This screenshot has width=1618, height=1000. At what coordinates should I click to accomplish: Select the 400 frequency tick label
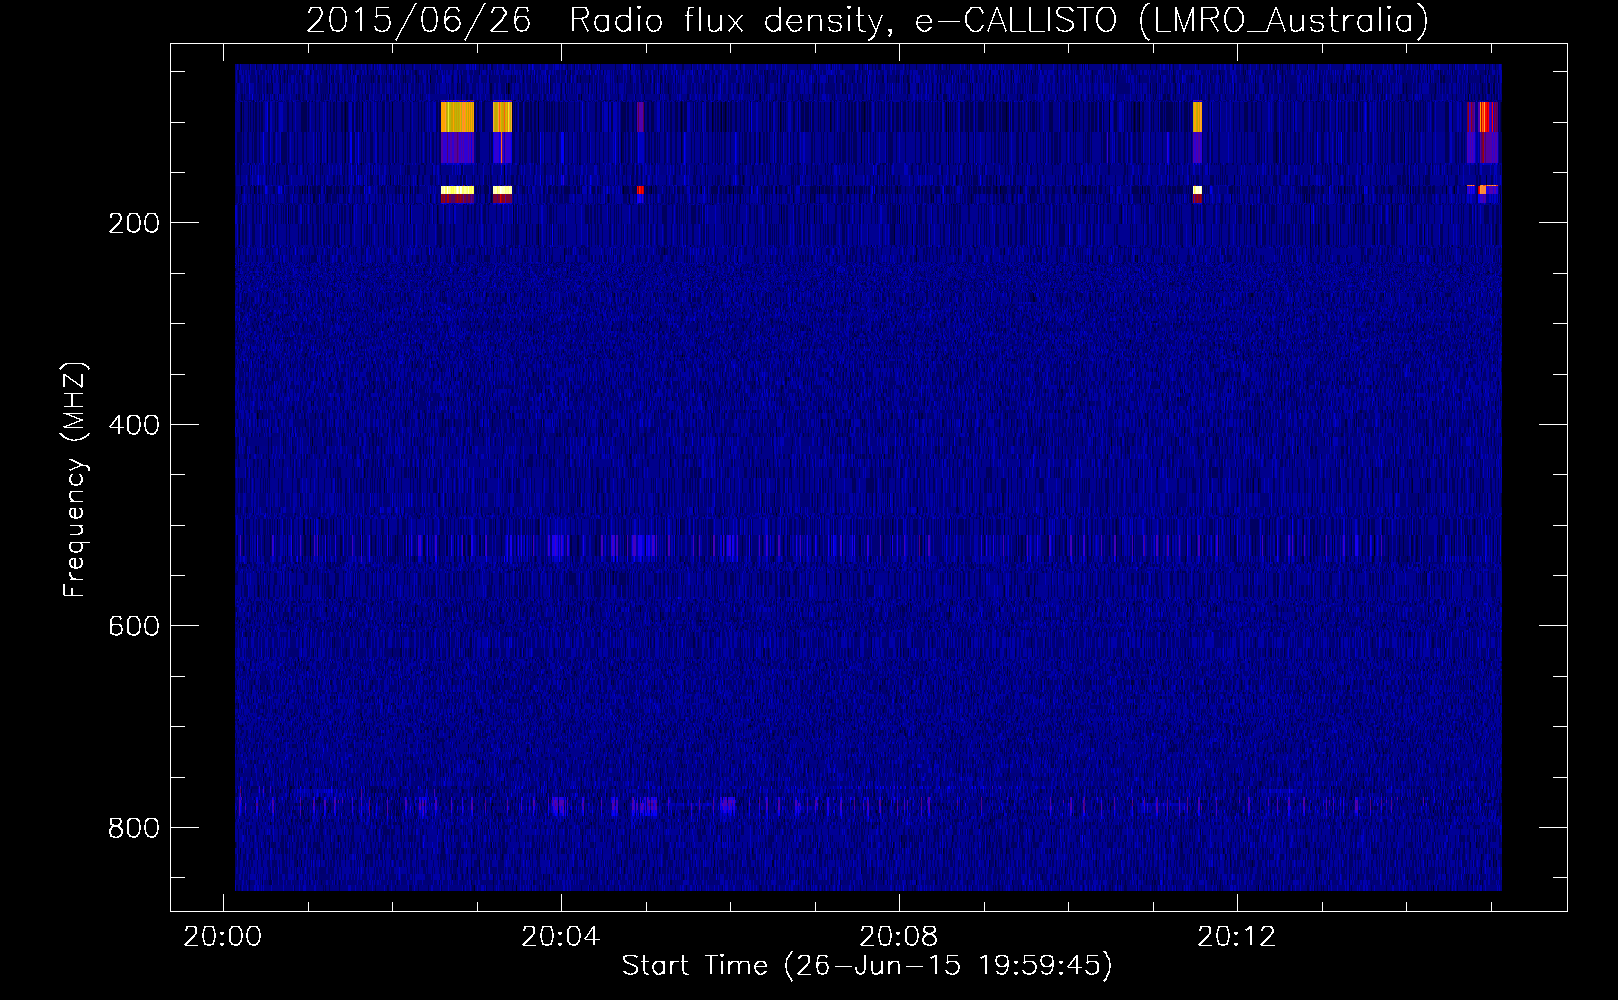(x=134, y=425)
